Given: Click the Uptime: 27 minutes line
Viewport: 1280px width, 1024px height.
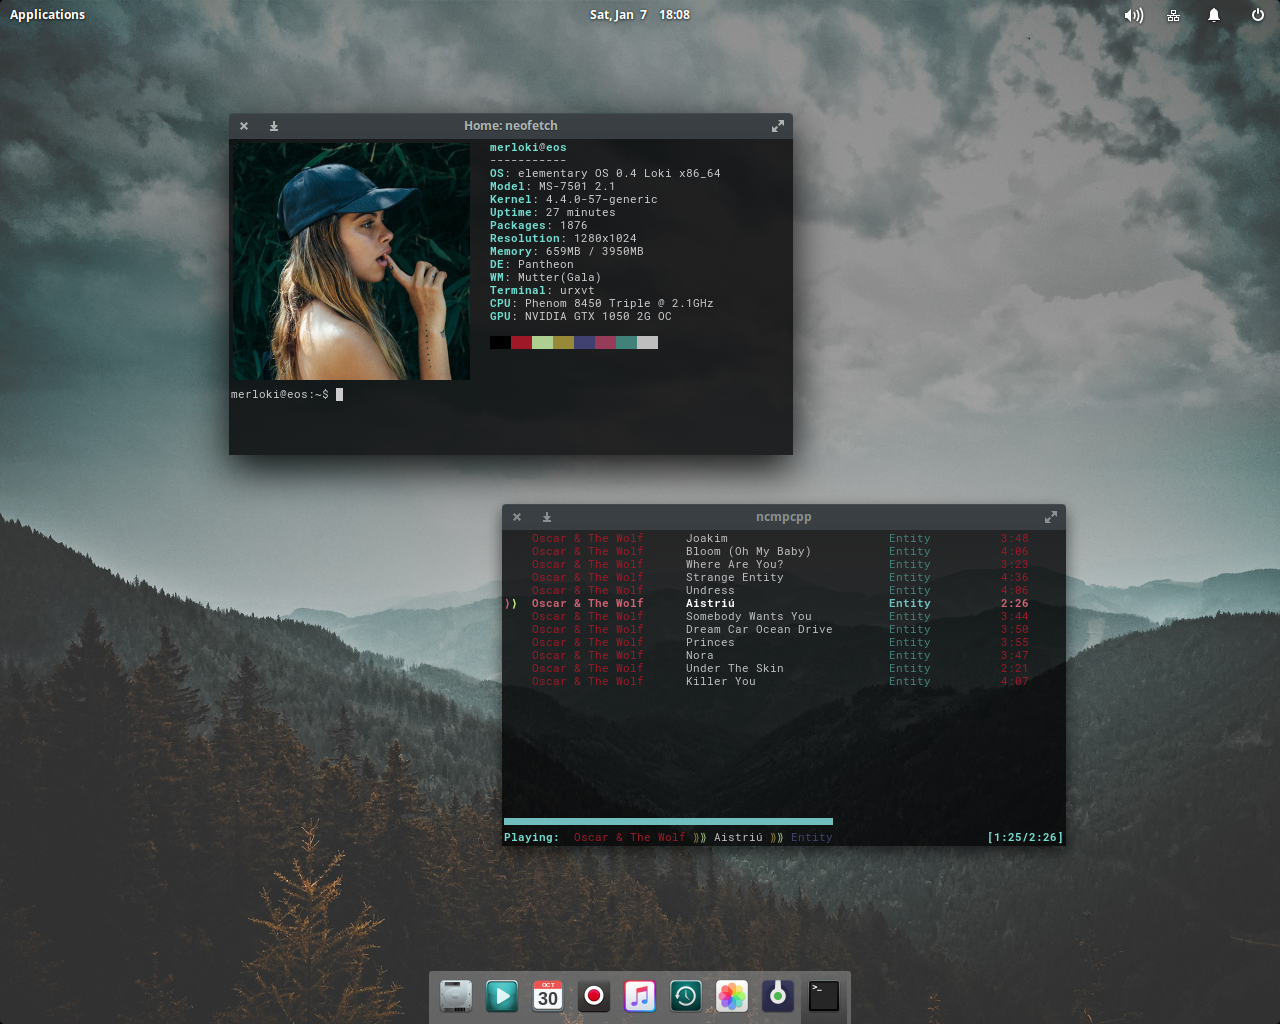Looking at the screenshot, I should pyautogui.click(x=553, y=213).
